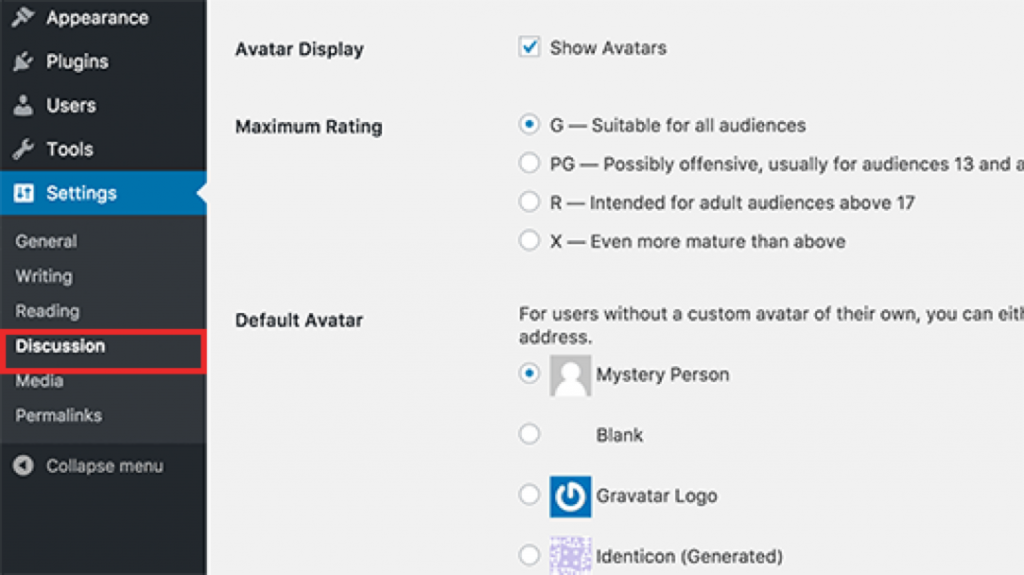Image resolution: width=1024 pixels, height=575 pixels.
Task: Click the Users person icon
Action: coord(23,105)
